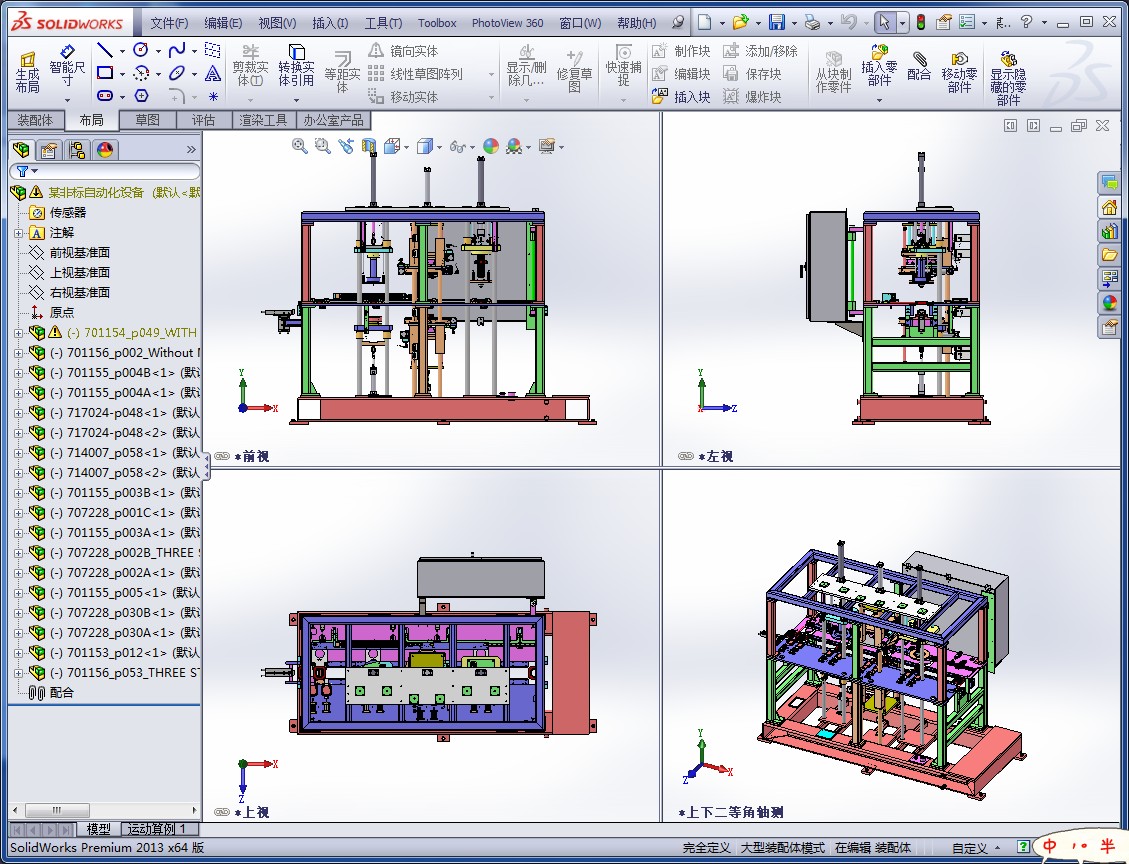This screenshot has height=864, width=1129.
Task: Expand the FeatureManager panel tabs chevron
Action: point(191,150)
